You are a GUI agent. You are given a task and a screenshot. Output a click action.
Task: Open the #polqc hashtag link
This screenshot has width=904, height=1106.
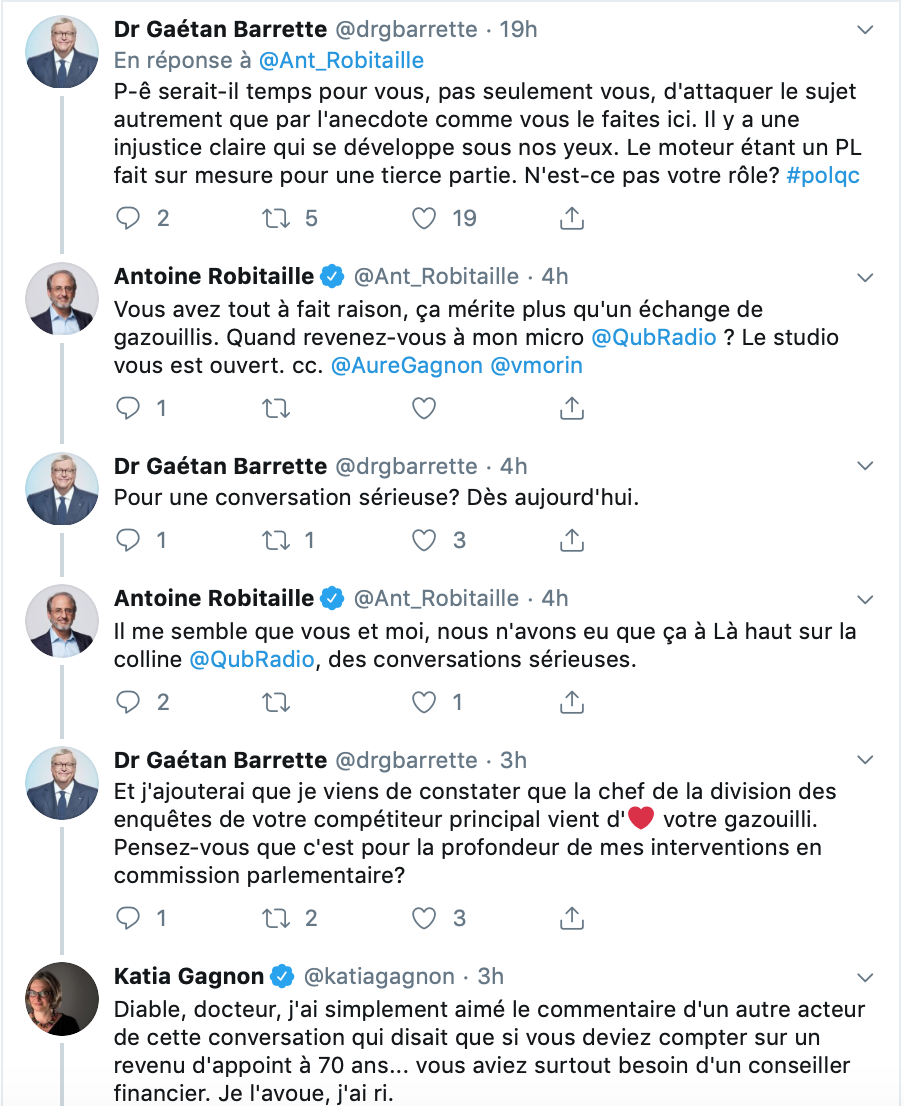(x=823, y=176)
